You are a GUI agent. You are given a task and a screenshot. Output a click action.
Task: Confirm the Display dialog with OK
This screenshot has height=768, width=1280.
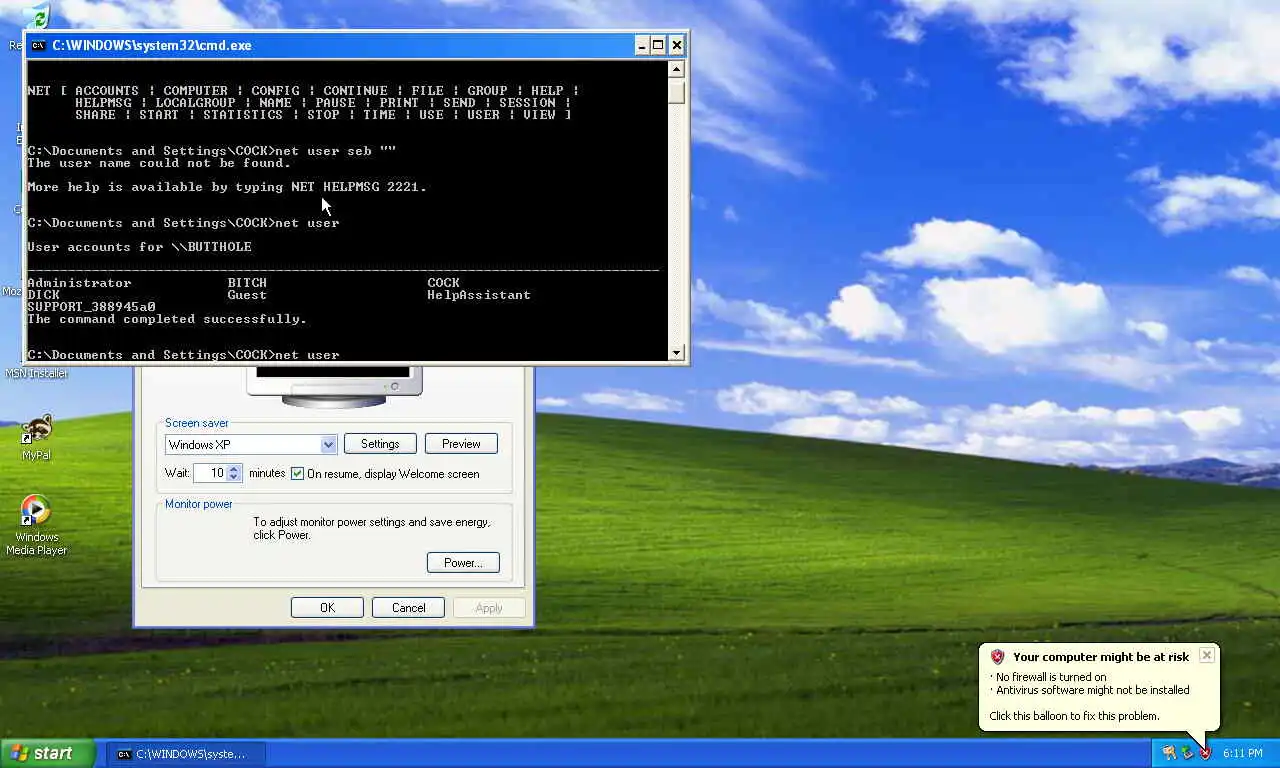pyautogui.click(x=327, y=608)
